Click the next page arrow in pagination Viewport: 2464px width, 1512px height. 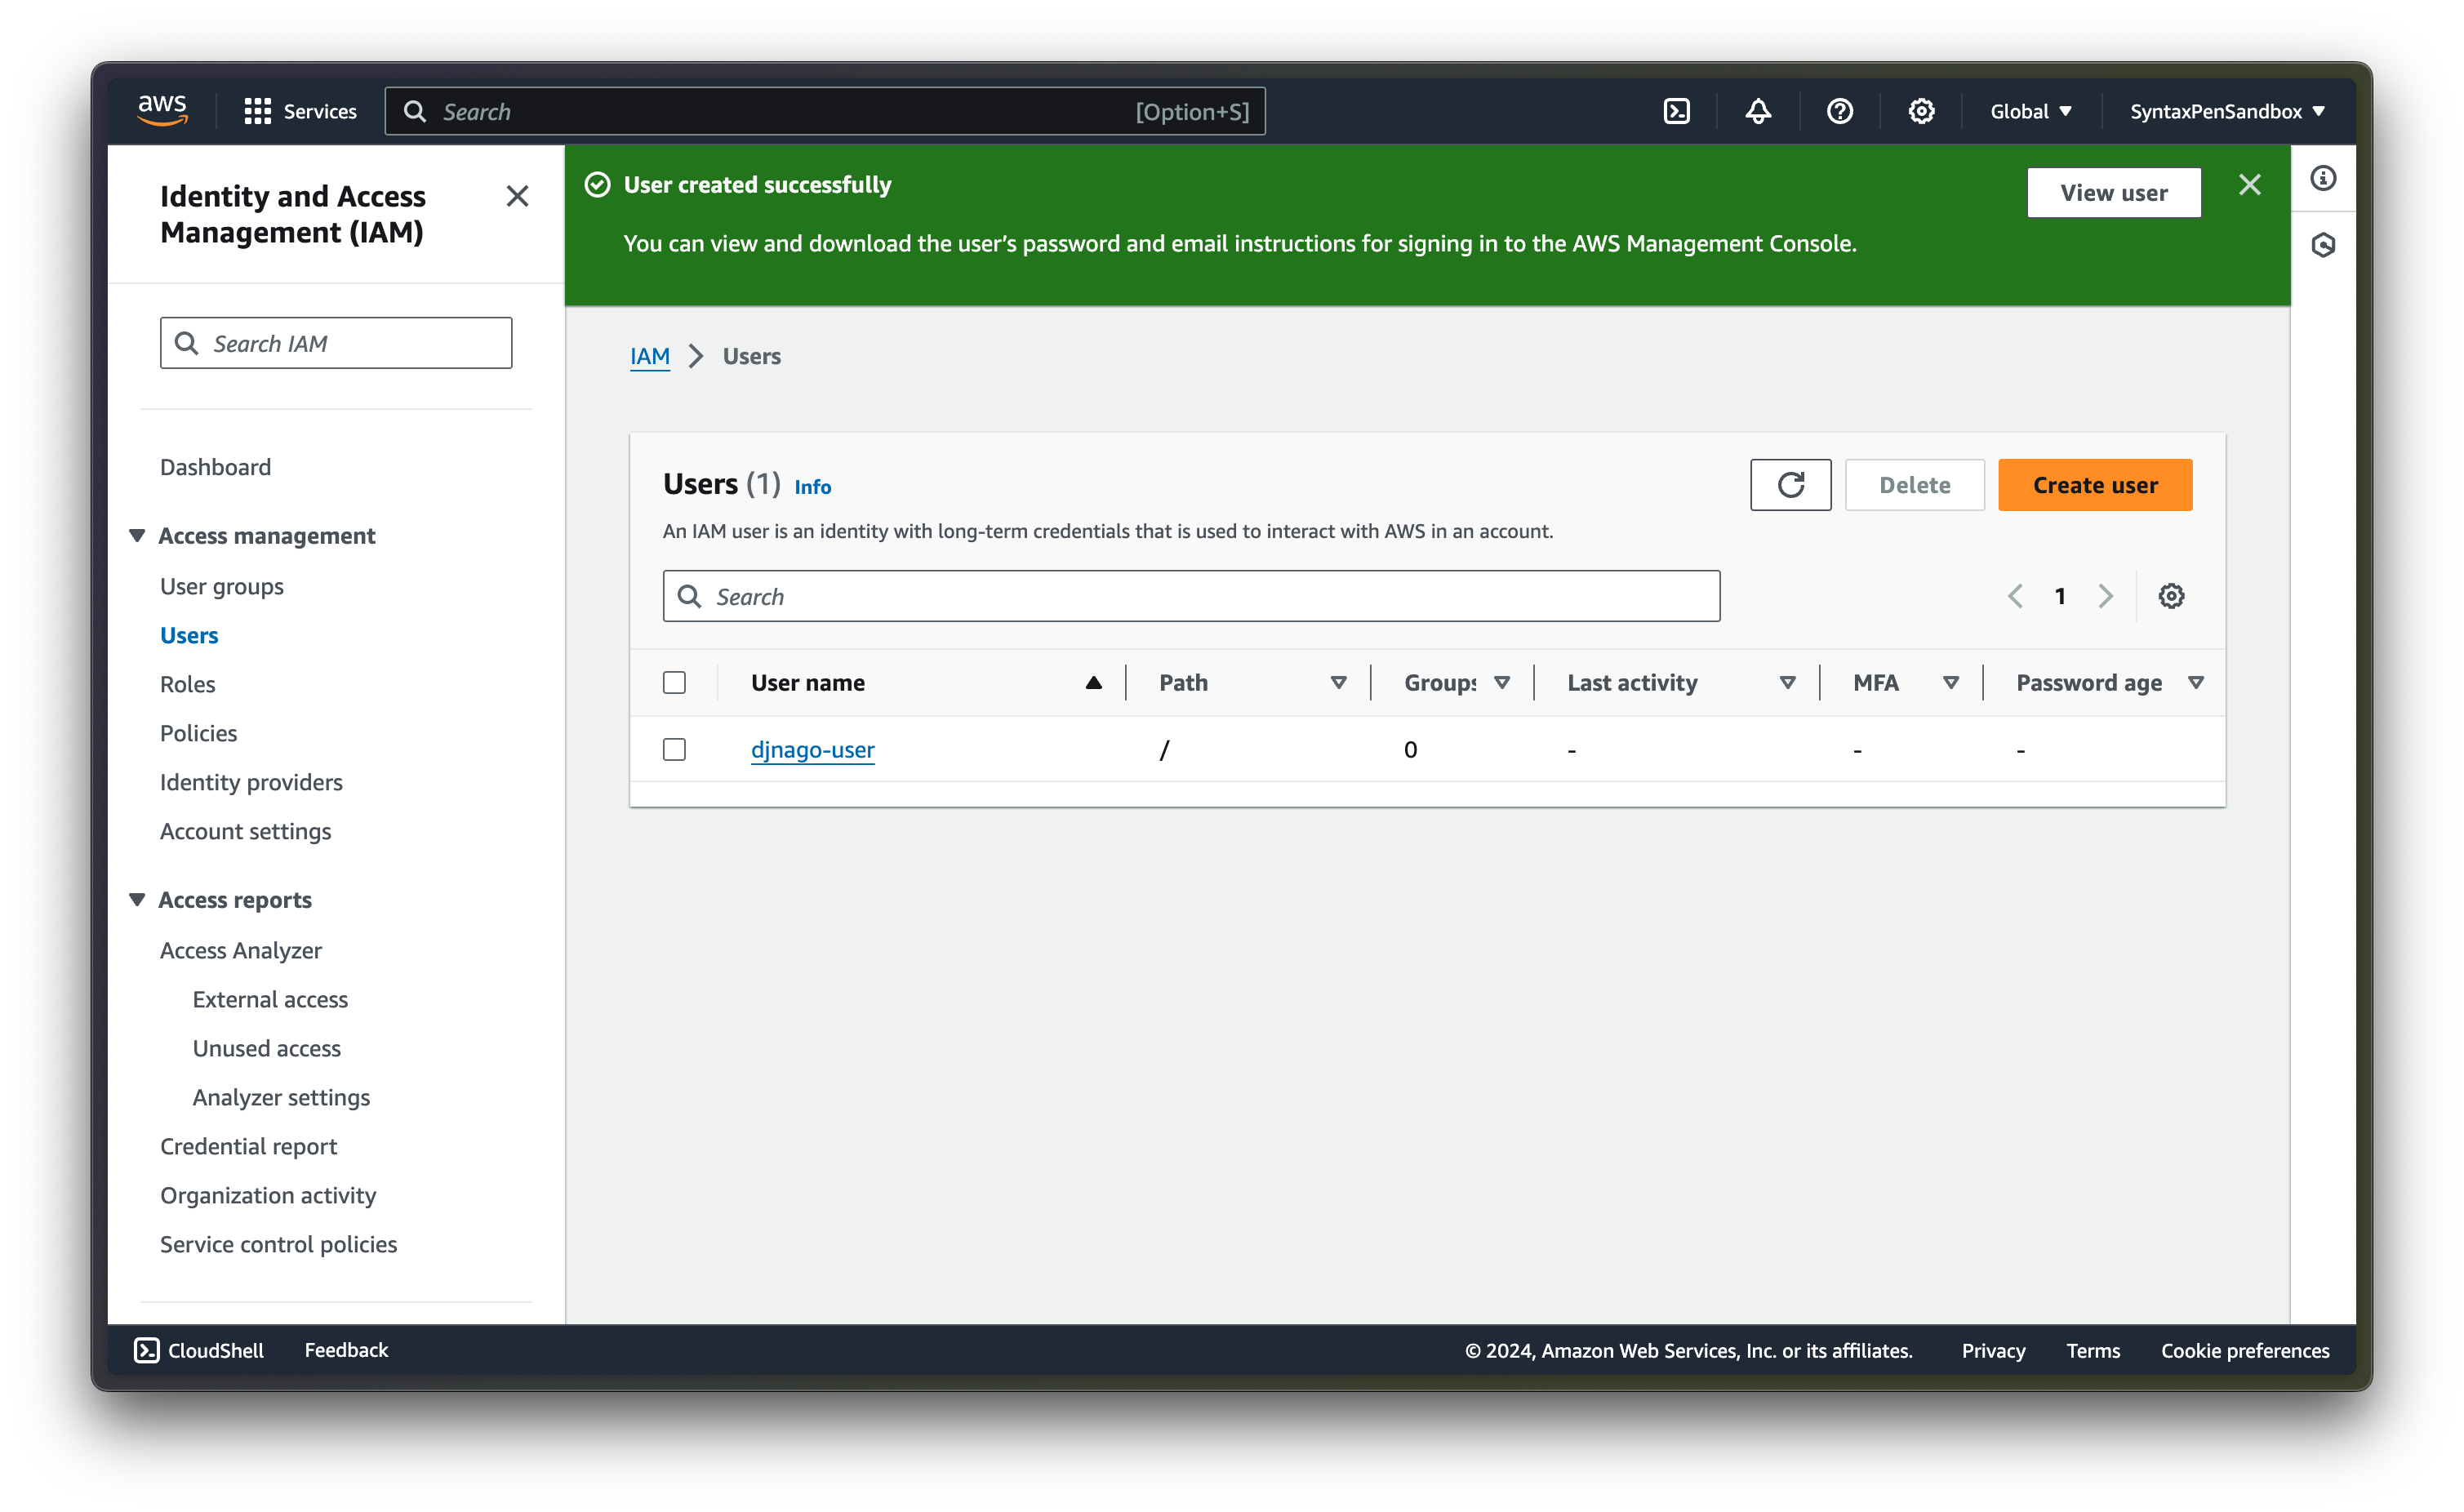pyautogui.click(x=2106, y=595)
